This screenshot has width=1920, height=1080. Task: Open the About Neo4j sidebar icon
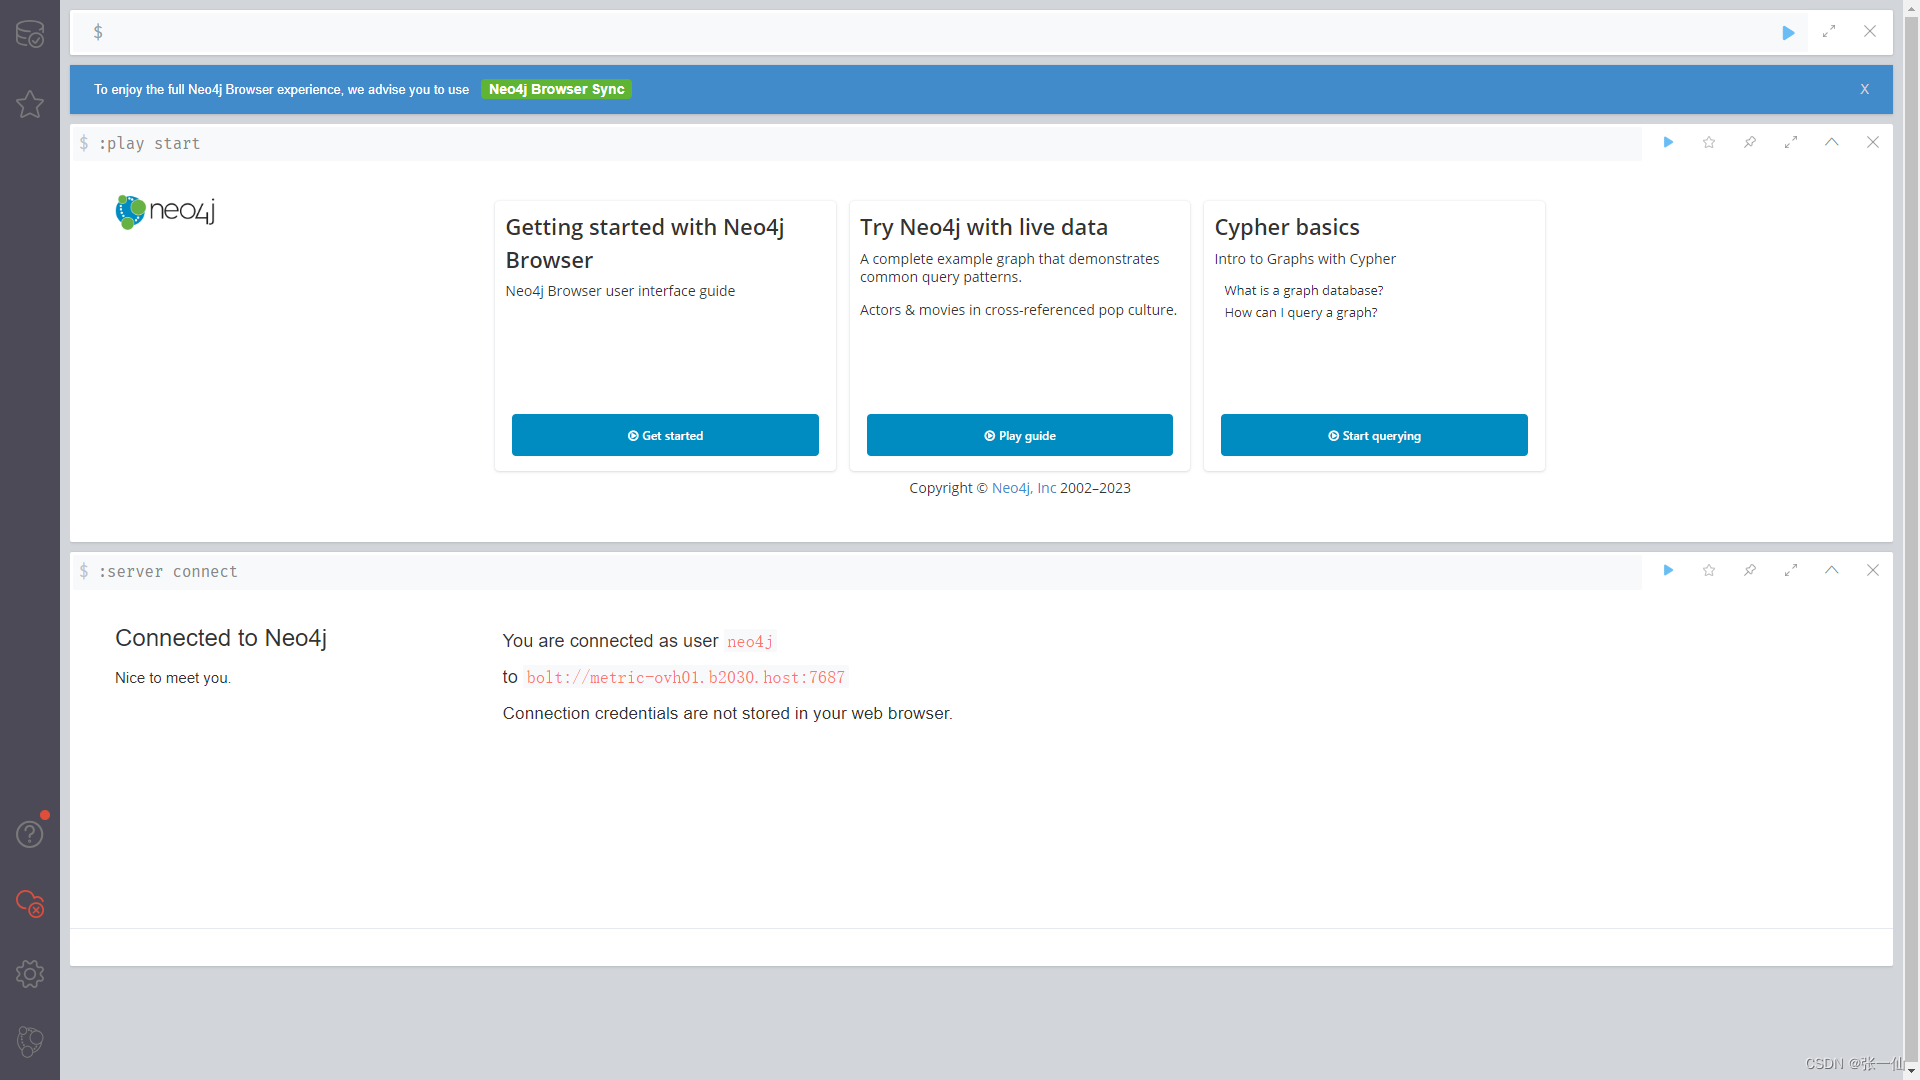click(30, 1042)
